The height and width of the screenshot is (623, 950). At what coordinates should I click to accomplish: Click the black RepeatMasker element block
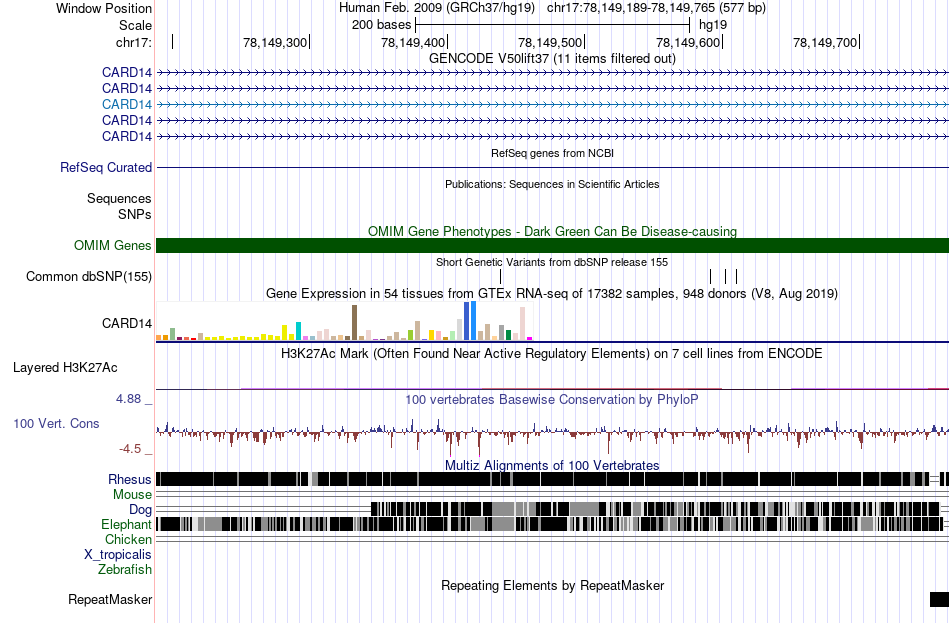(x=939, y=599)
